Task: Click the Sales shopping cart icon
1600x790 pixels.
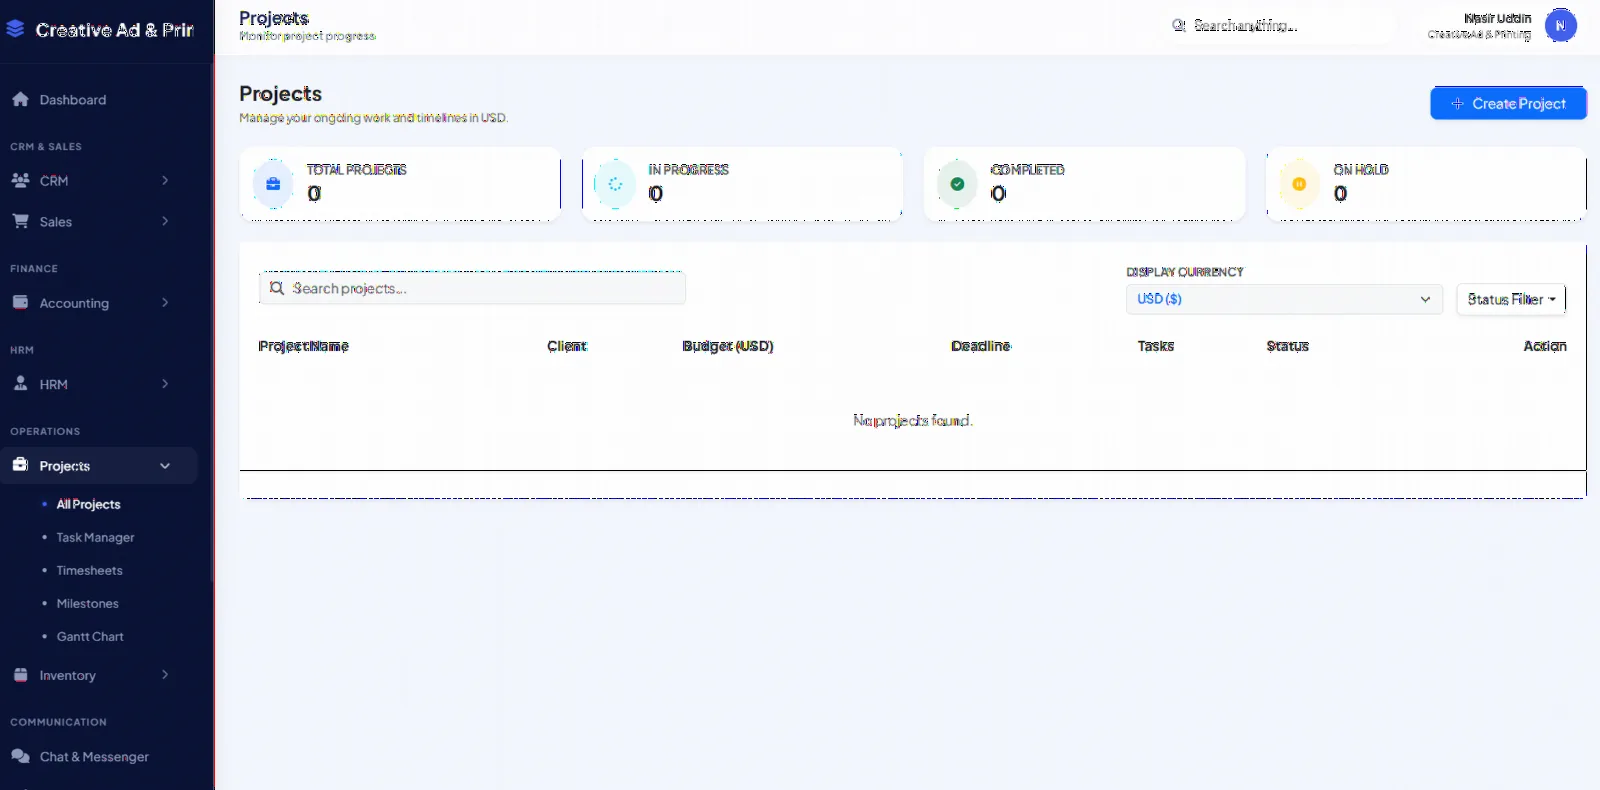Action: click(x=20, y=221)
